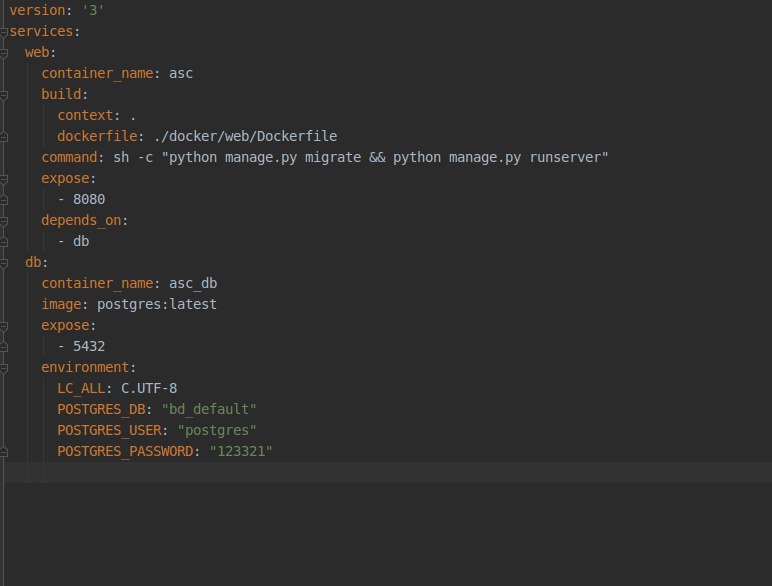Collapse the web service fold marker
Image resolution: width=772 pixels, height=586 pixels.
coord(4,53)
